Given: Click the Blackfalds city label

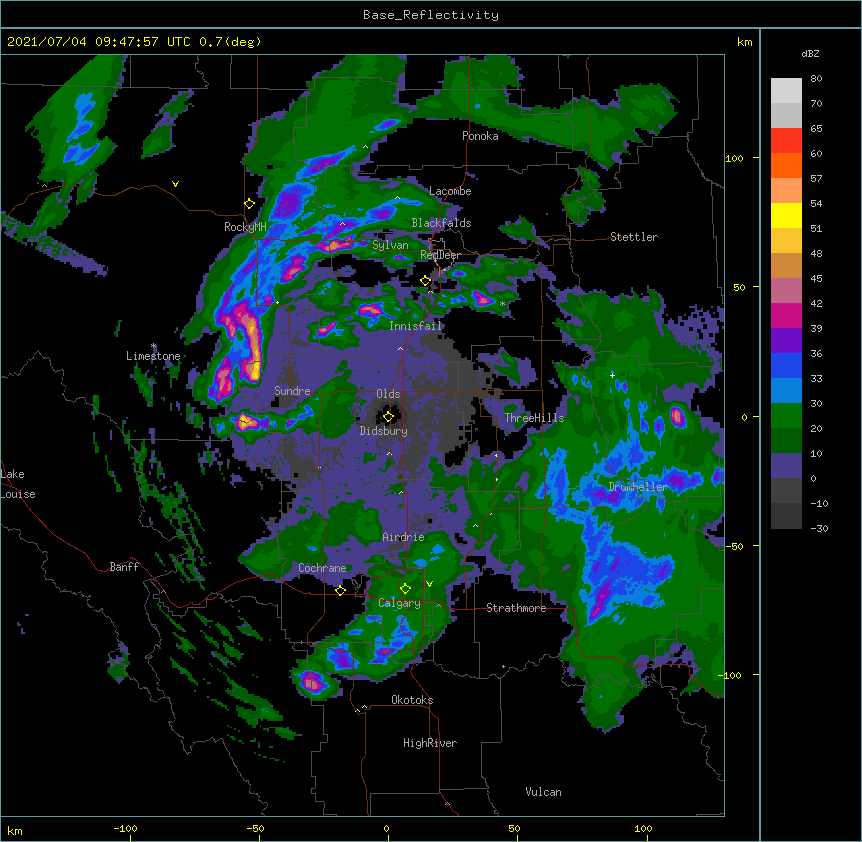Looking at the screenshot, I should pyautogui.click(x=441, y=223).
